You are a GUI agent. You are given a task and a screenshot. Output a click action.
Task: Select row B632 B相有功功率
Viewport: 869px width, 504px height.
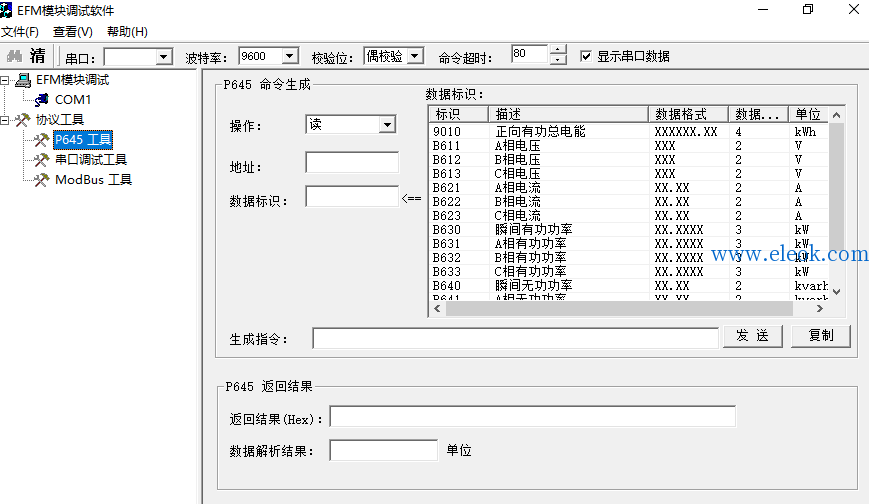coord(629,258)
